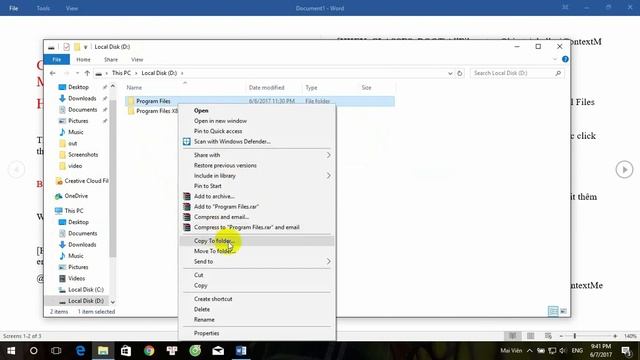Select Compress to "Program Files.rar" and email
The height and width of the screenshot is (360, 640).
[257, 227]
